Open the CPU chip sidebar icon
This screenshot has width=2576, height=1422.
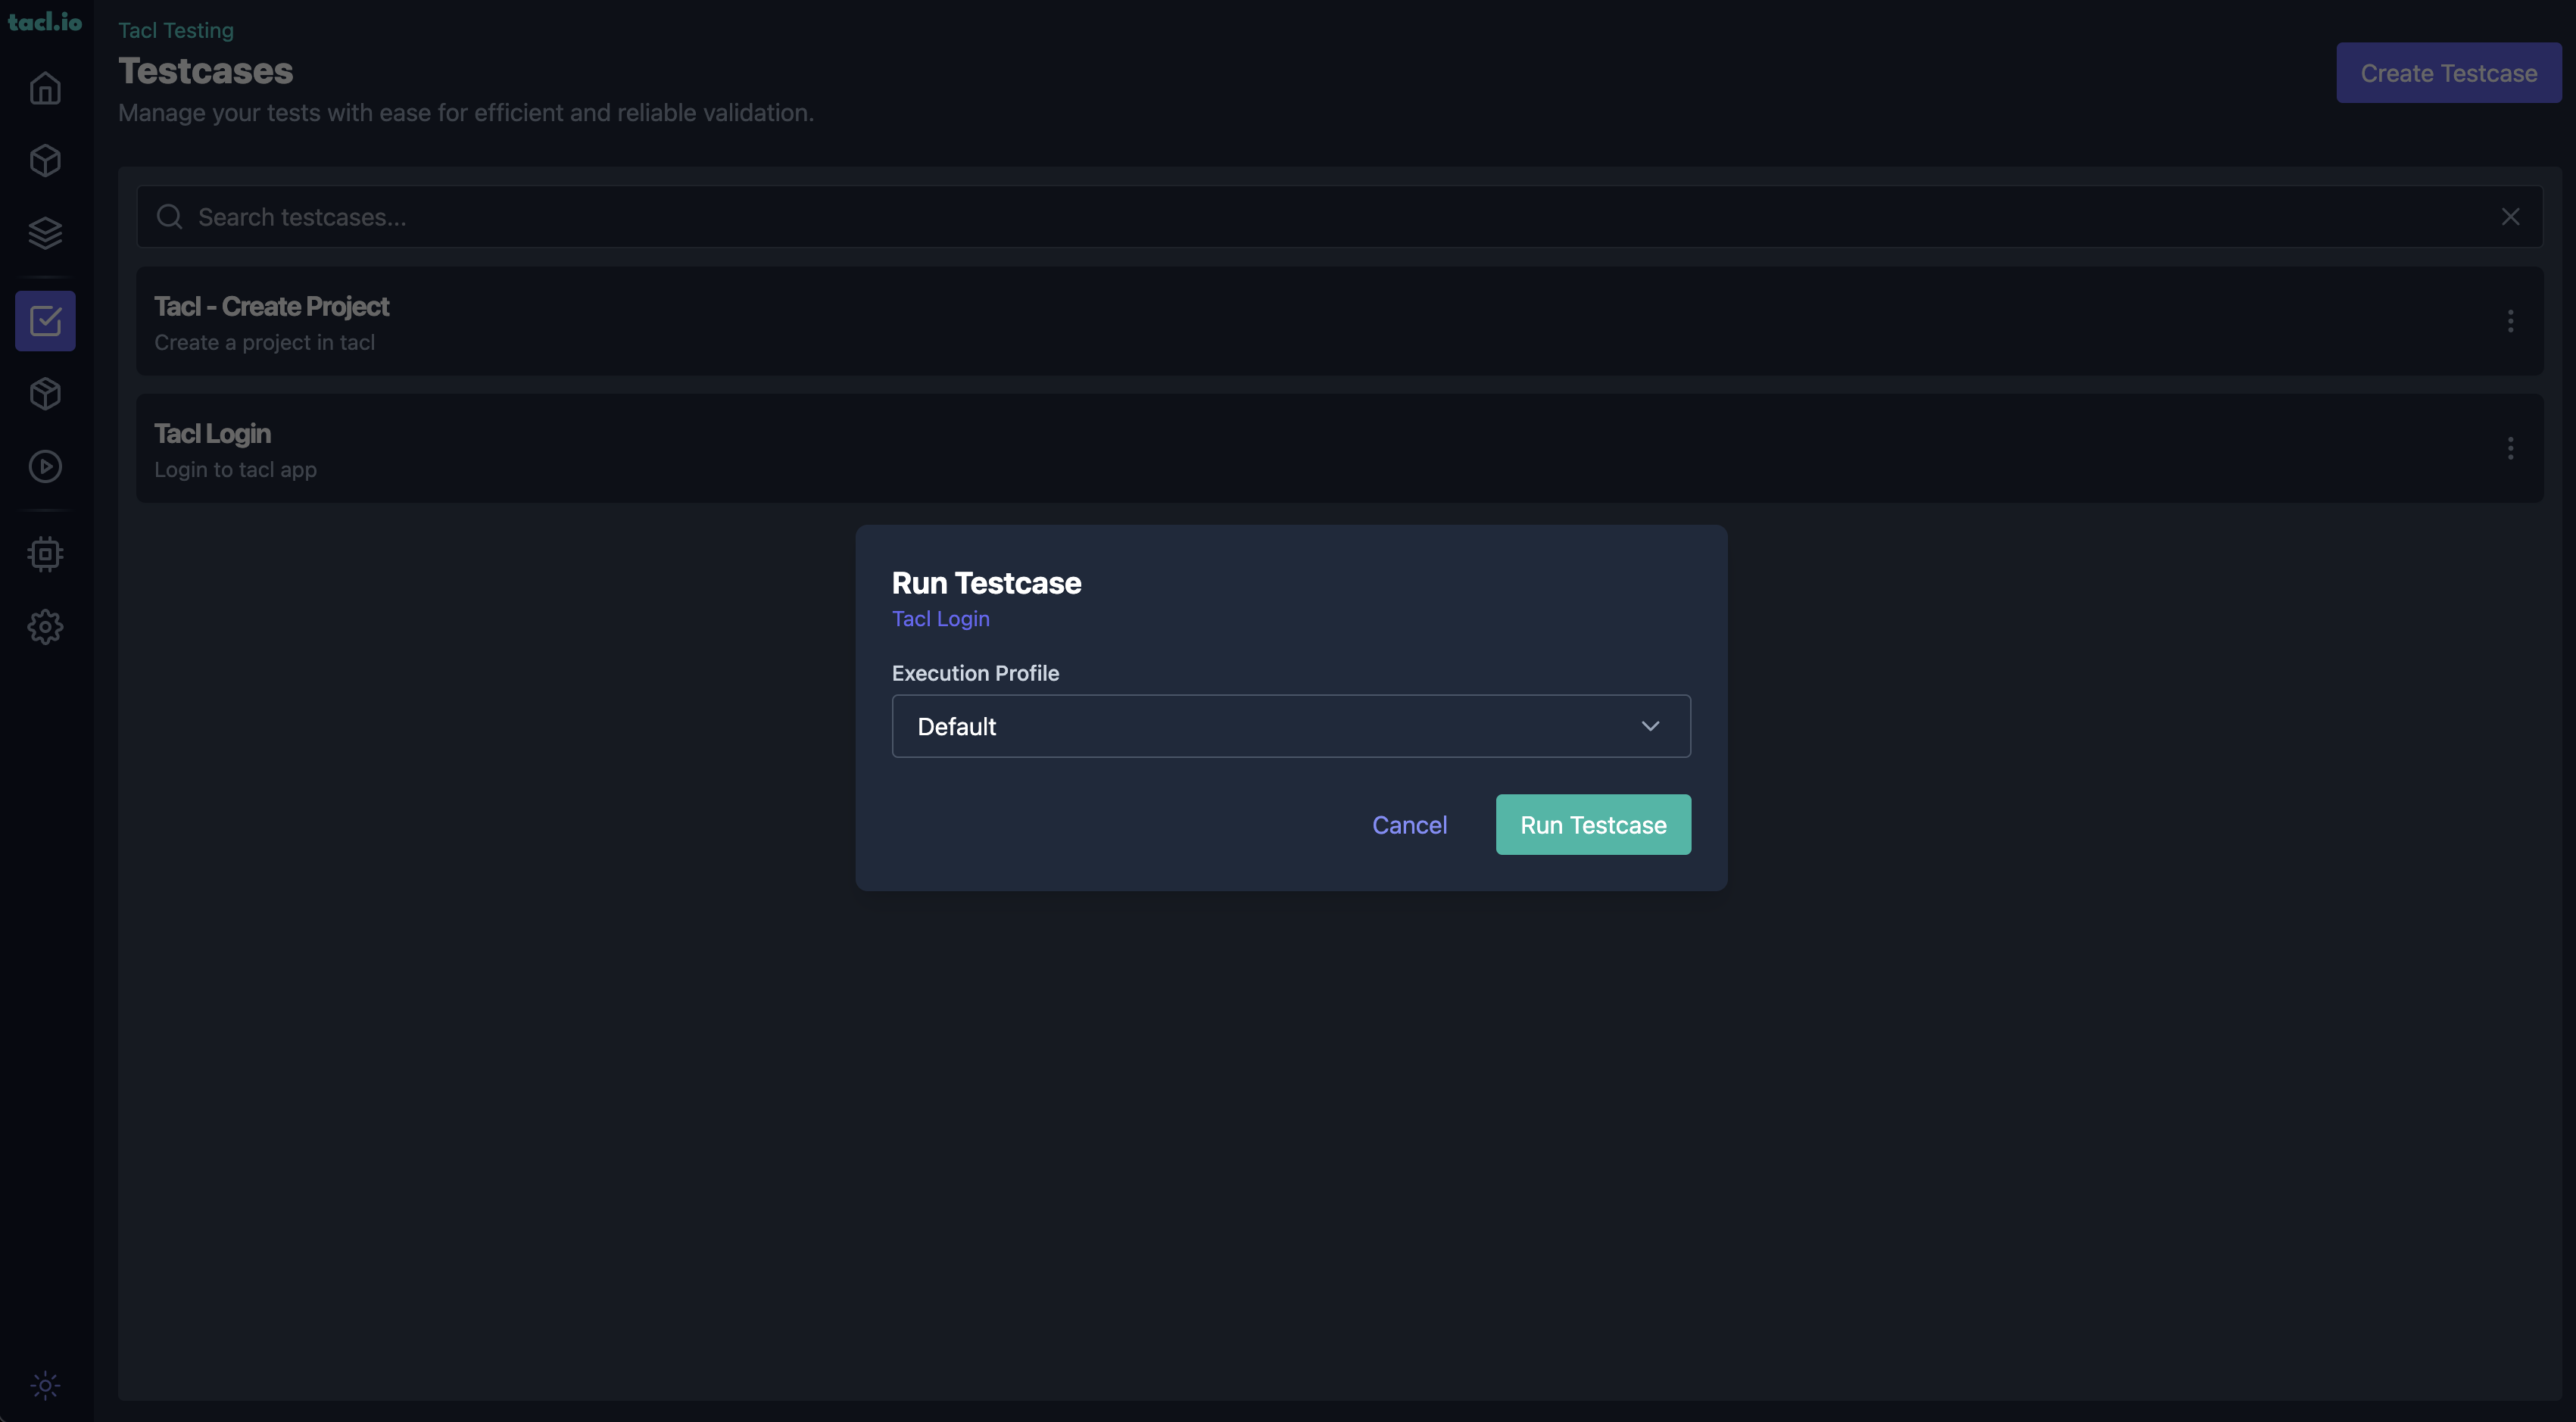pyautogui.click(x=45, y=554)
